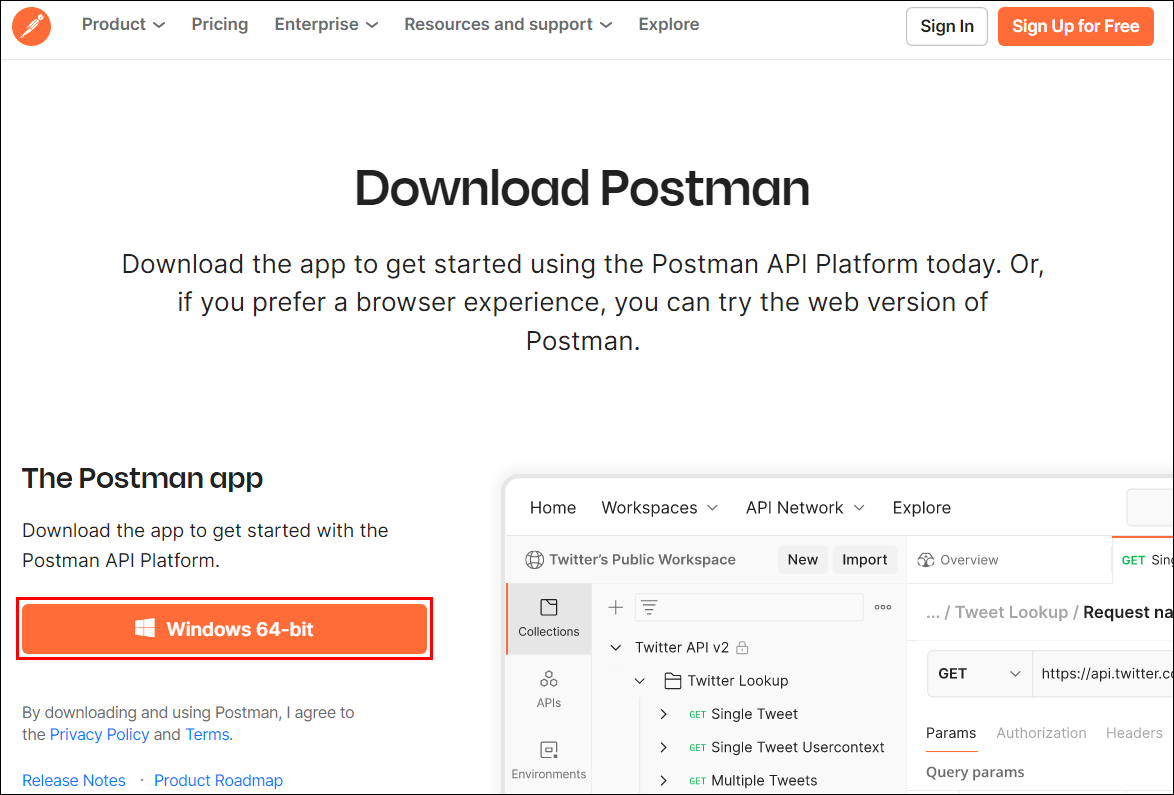Expand the Multiple Tweets request
Image resolution: width=1174 pixels, height=795 pixels.
[663, 780]
